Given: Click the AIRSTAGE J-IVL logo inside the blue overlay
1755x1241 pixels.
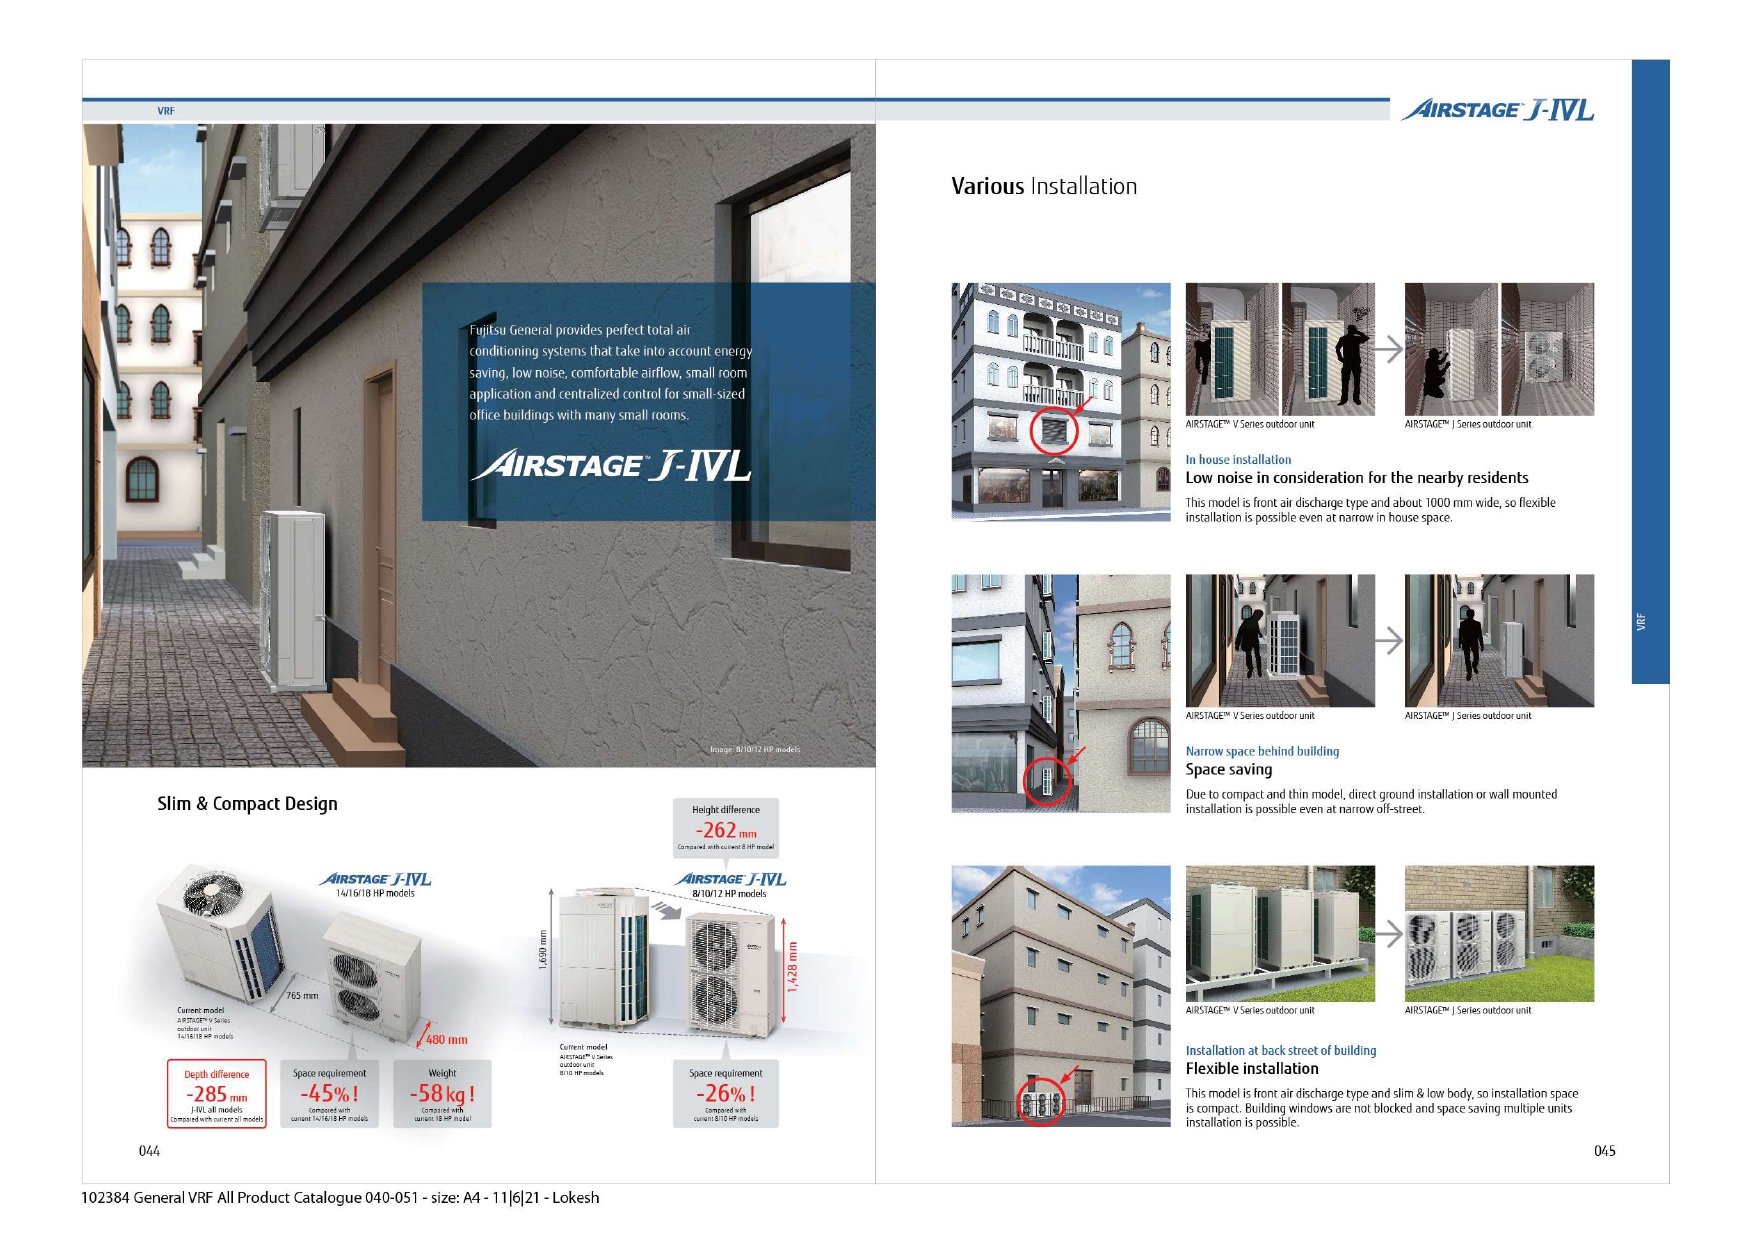Looking at the screenshot, I should (611, 466).
